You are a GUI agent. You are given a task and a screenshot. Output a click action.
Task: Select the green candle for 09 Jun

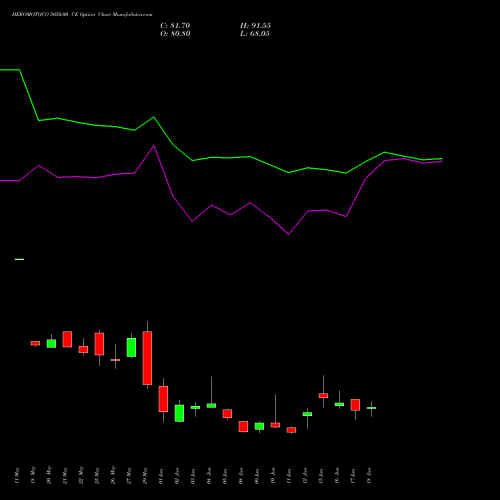[x=259, y=426]
